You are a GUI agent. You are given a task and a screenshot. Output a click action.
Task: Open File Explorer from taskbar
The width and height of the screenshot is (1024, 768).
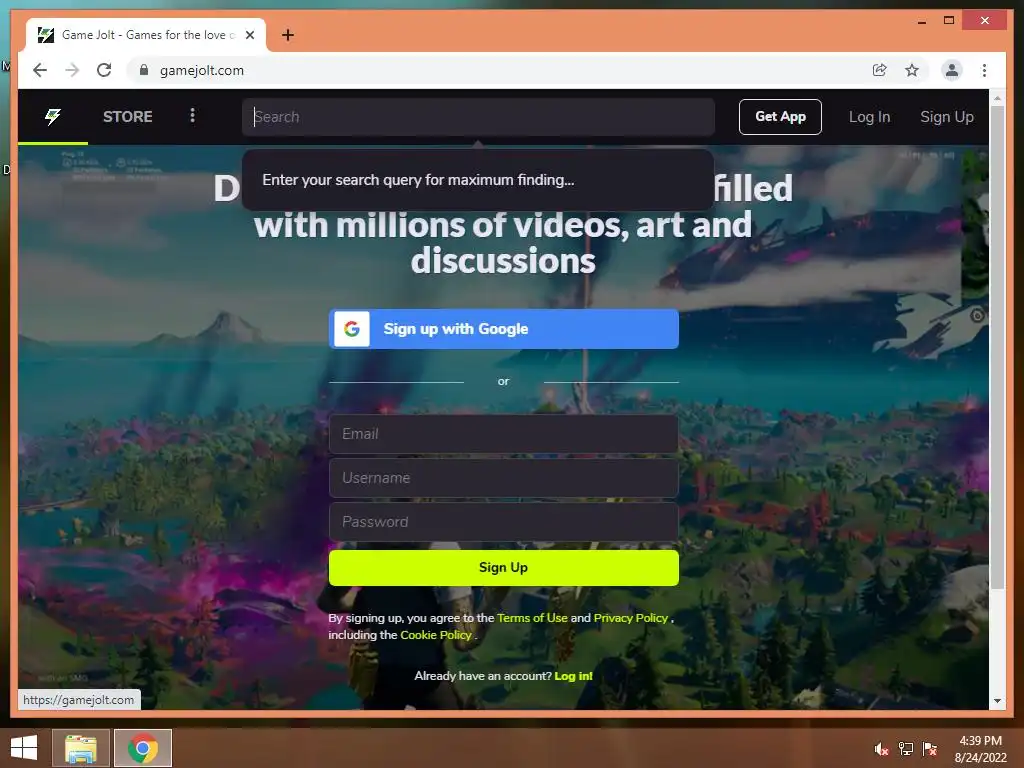pyautogui.click(x=81, y=748)
